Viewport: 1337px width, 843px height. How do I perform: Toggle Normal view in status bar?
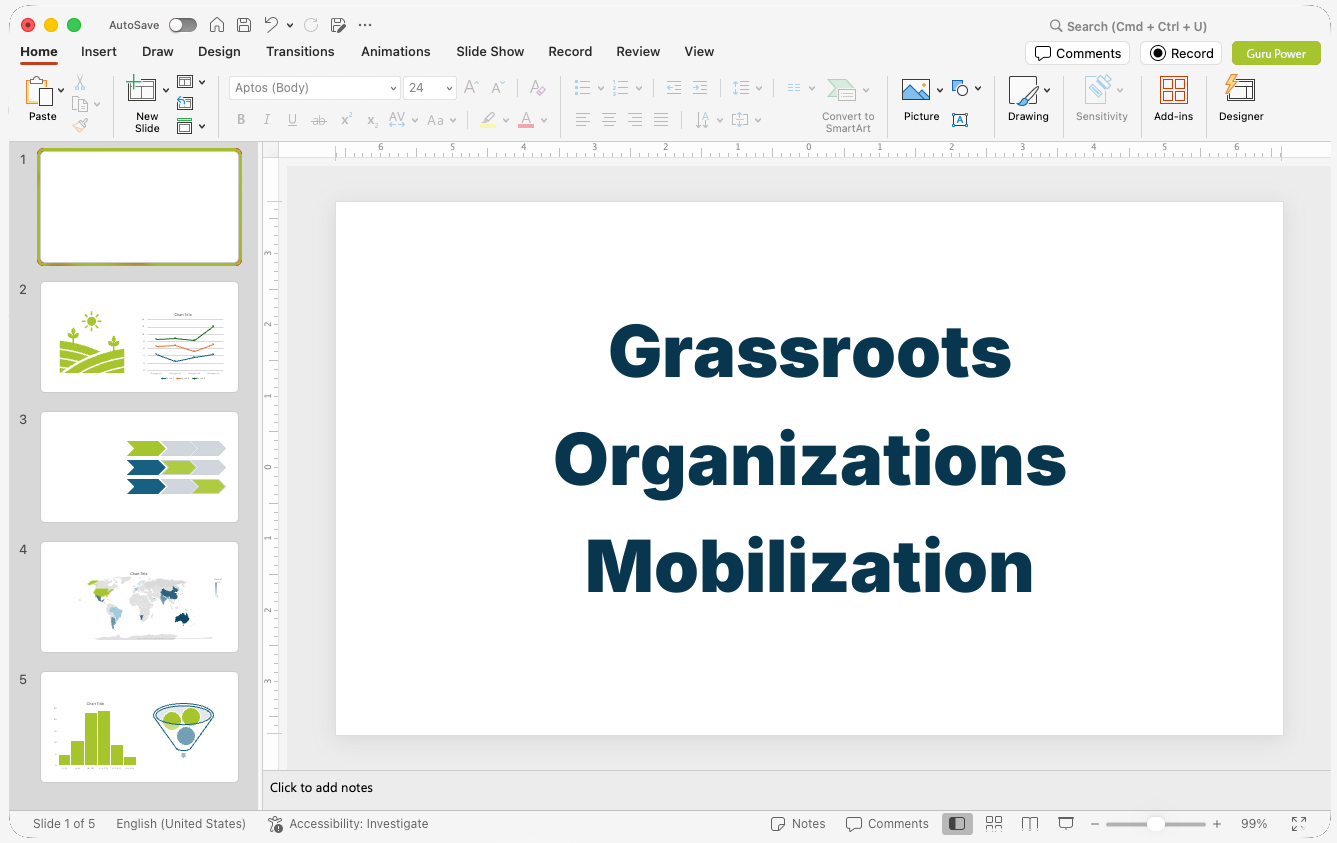pos(957,824)
